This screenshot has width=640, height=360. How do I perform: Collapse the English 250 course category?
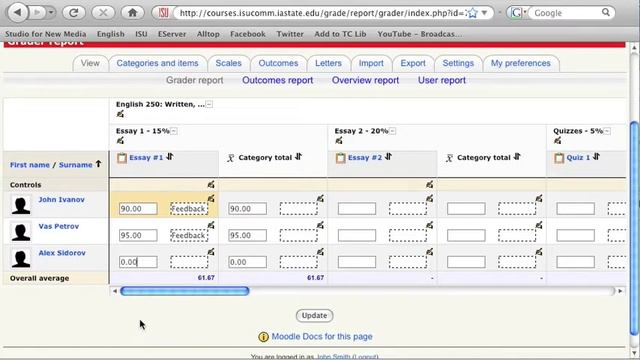click(209, 104)
